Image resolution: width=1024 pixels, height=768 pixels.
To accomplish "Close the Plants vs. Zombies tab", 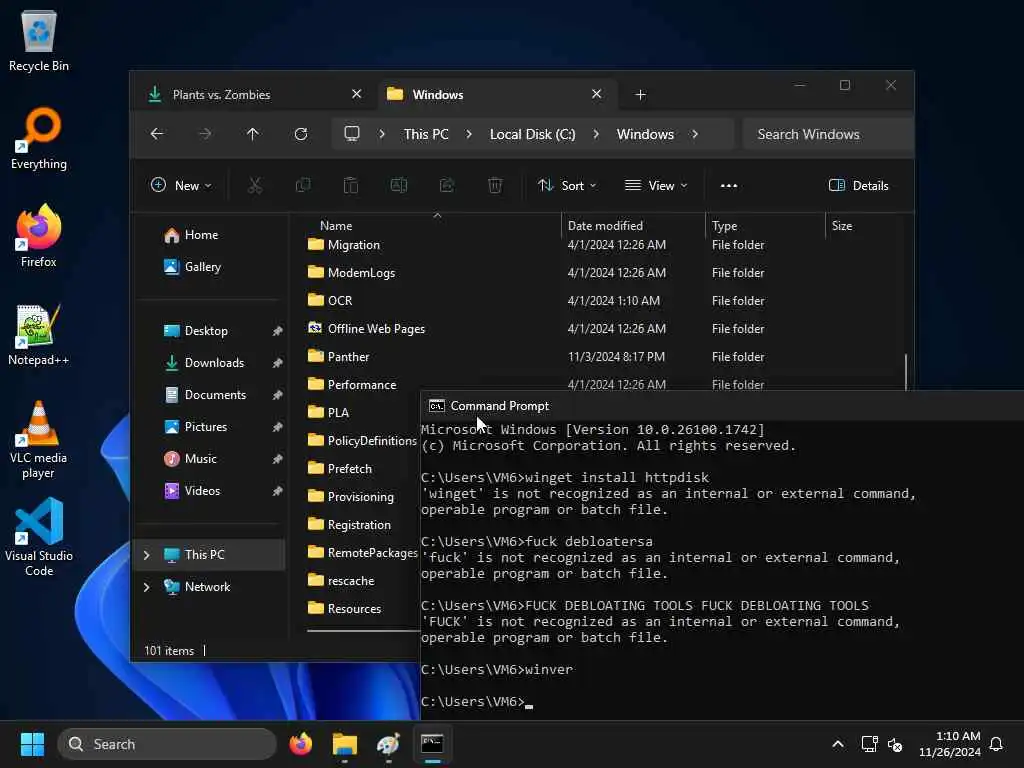I will (x=357, y=94).
